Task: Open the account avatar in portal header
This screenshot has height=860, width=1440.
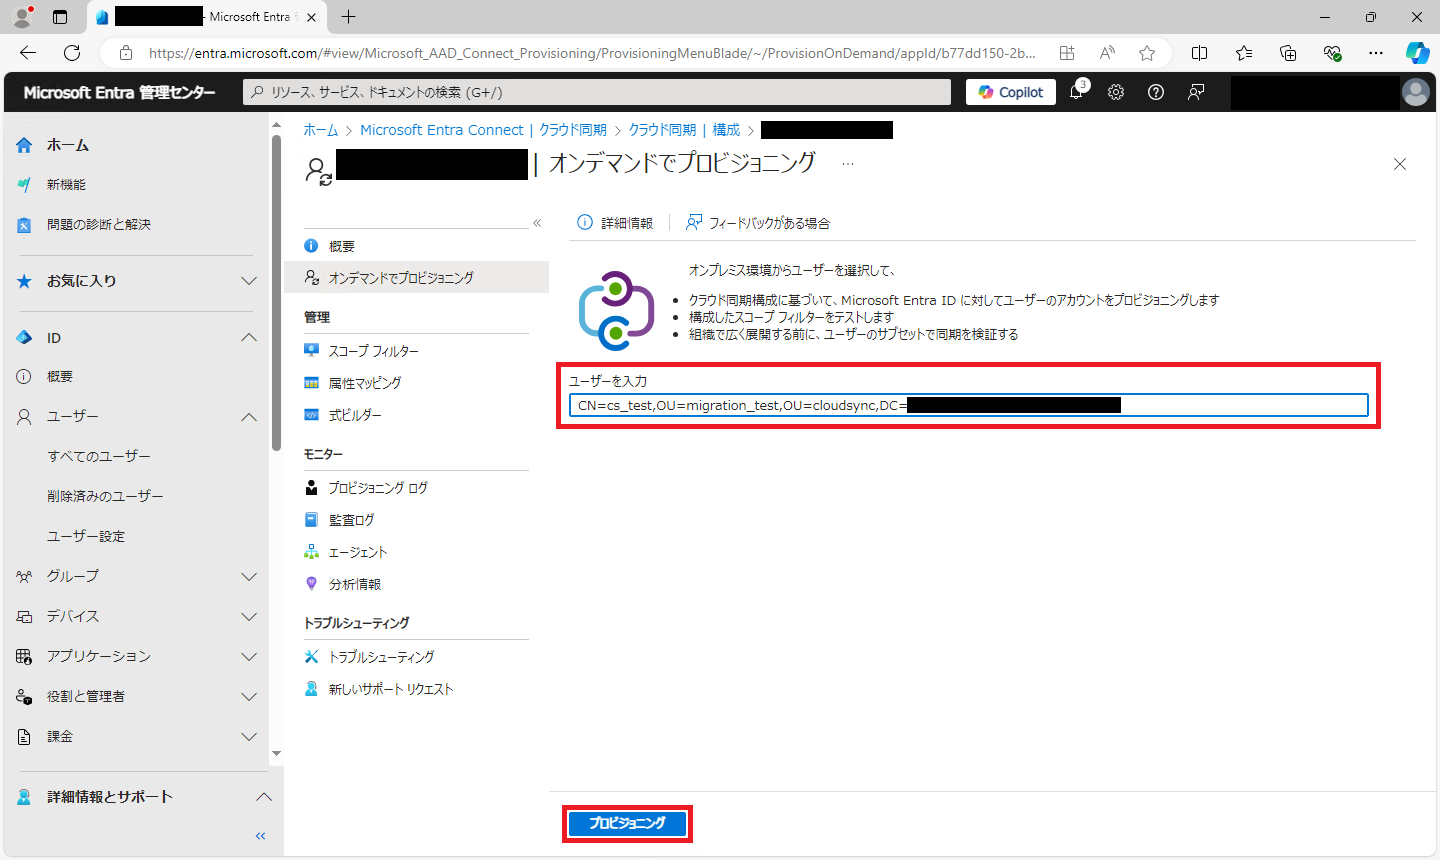Action: click(x=1416, y=92)
